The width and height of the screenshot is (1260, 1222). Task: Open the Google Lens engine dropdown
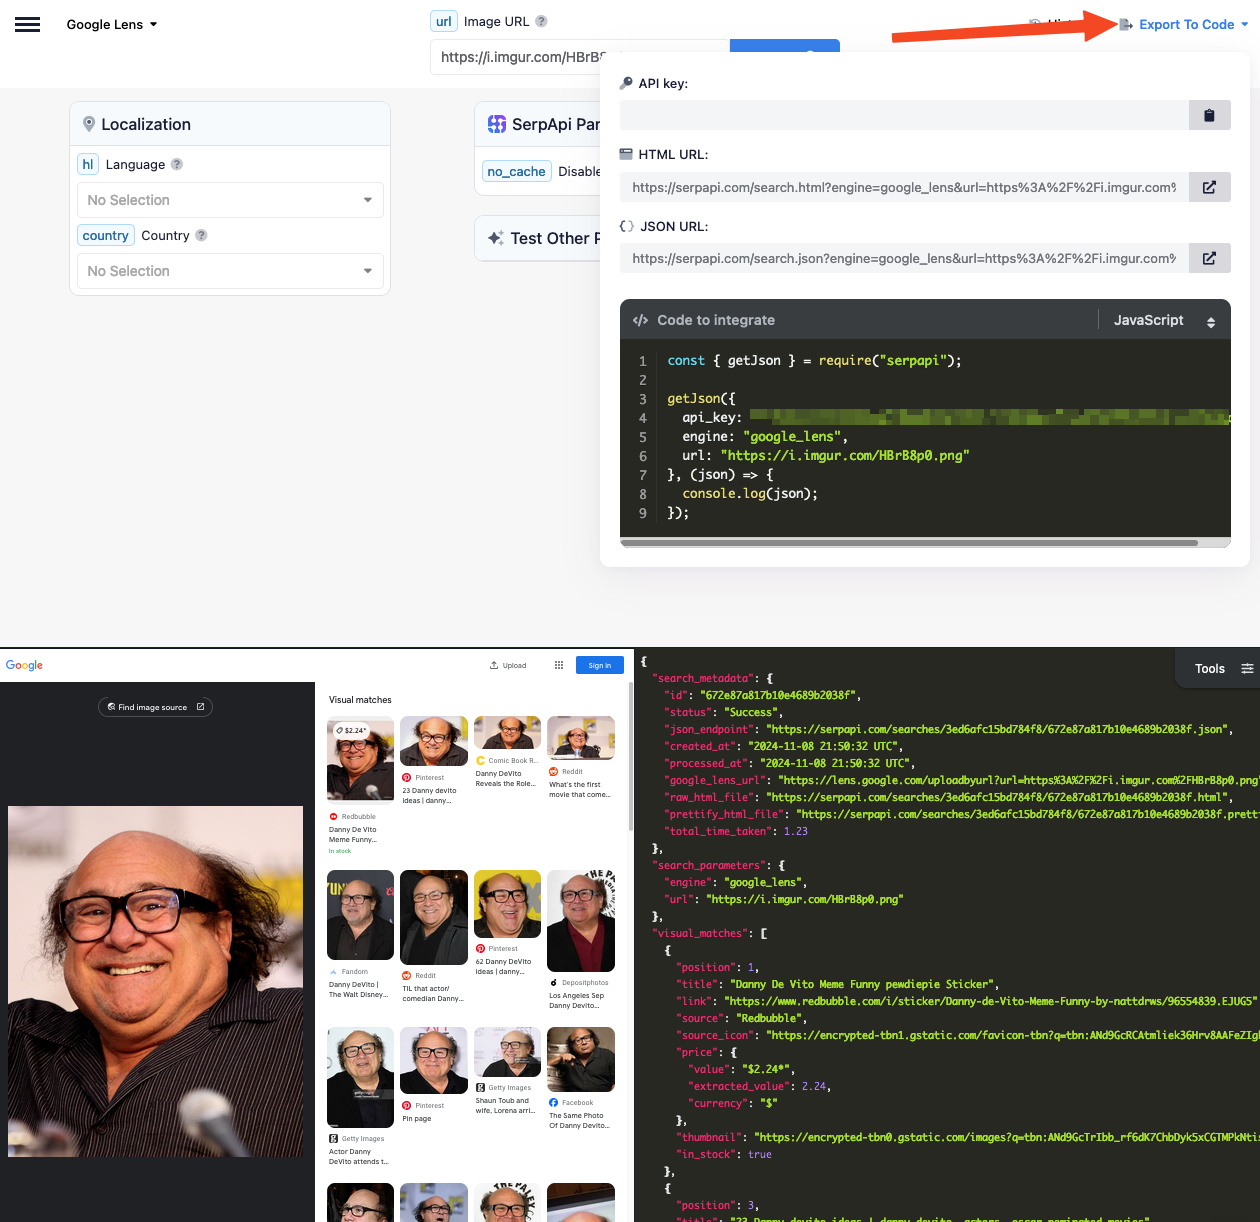tap(112, 25)
